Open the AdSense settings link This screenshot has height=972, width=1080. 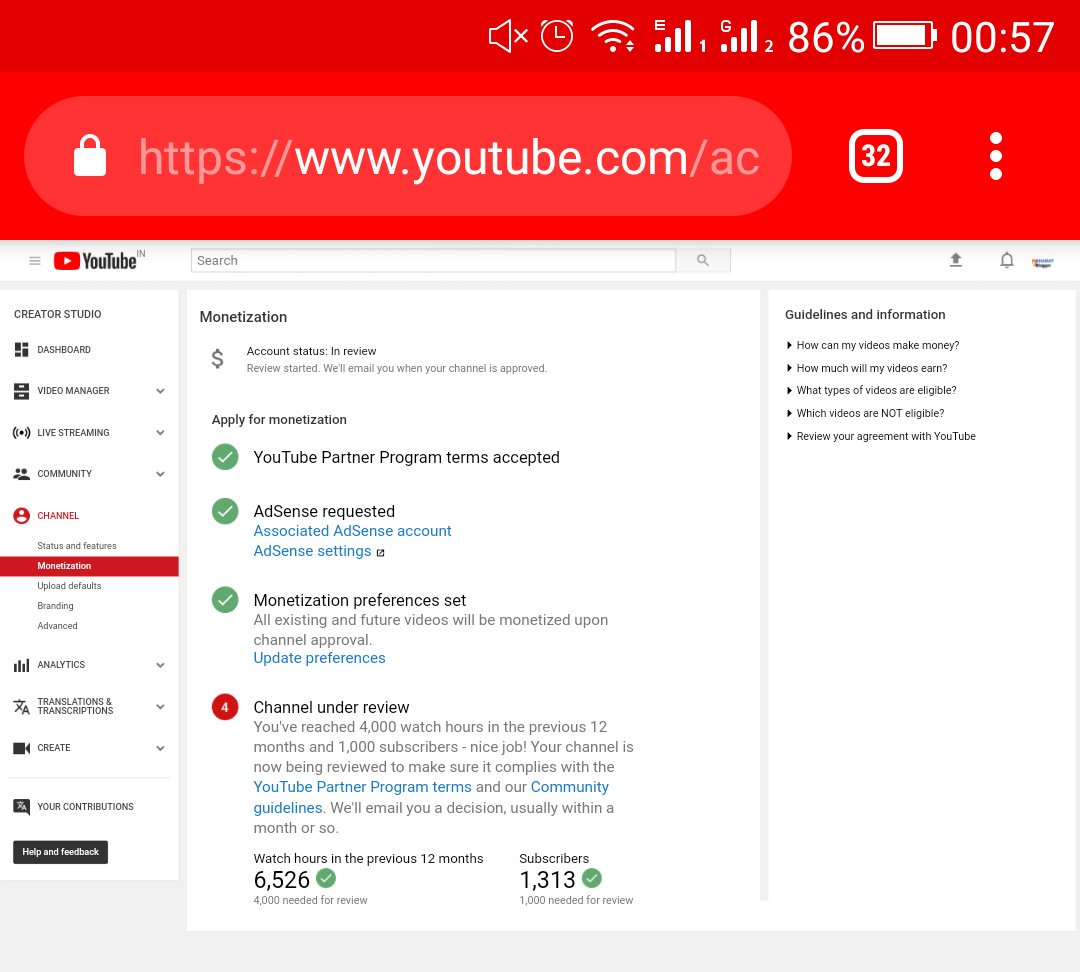click(x=312, y=551)
